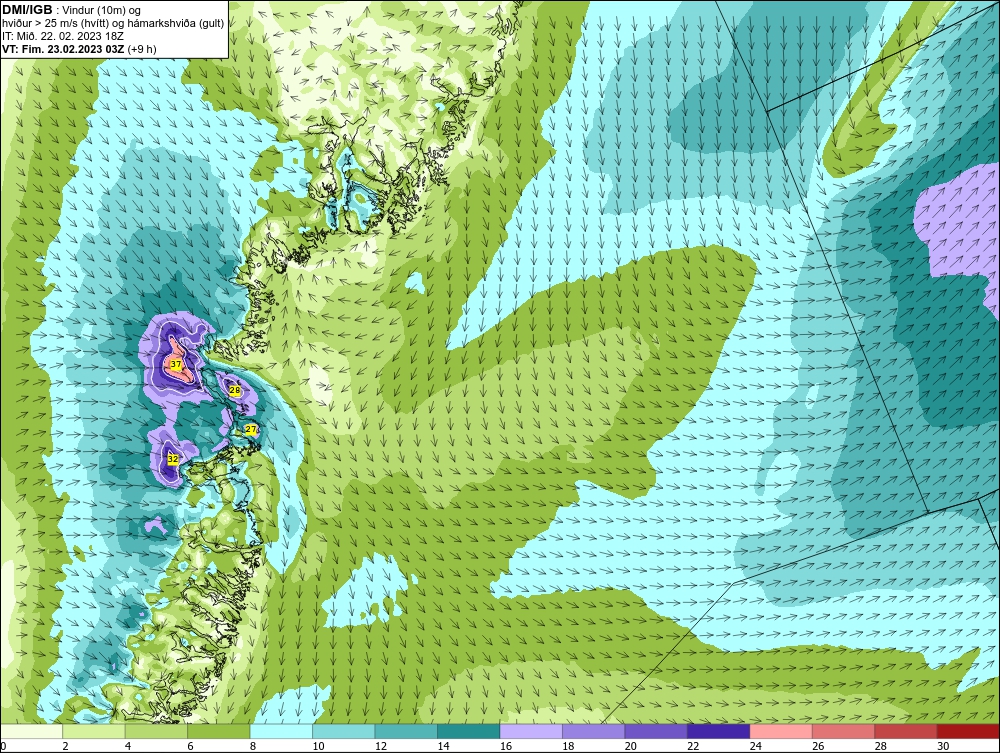This screenshot has width=1000, height=753.
Task: Click the legend tick label 12
Action: 380,746
